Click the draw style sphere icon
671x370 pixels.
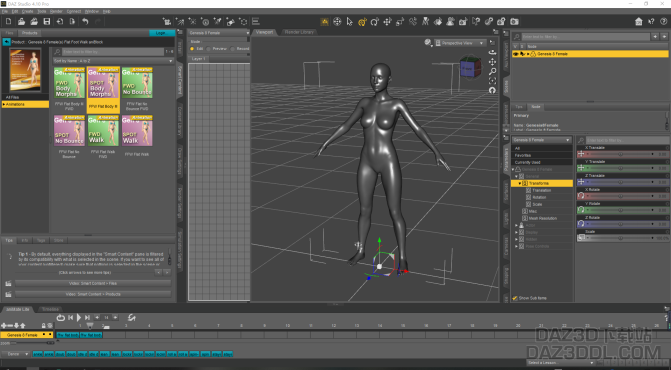[x=428, y=42]
